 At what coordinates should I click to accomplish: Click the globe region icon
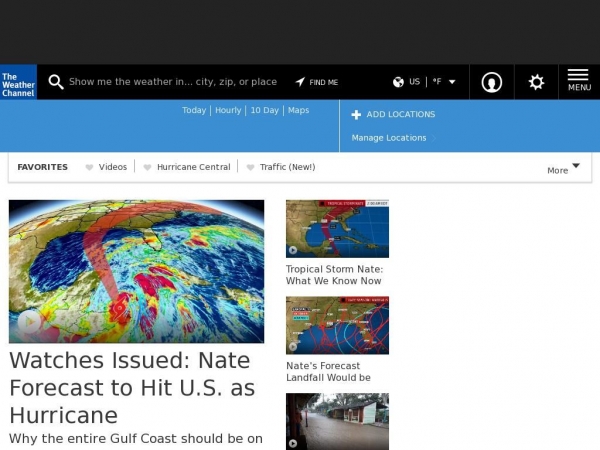(x=398, y=82)
